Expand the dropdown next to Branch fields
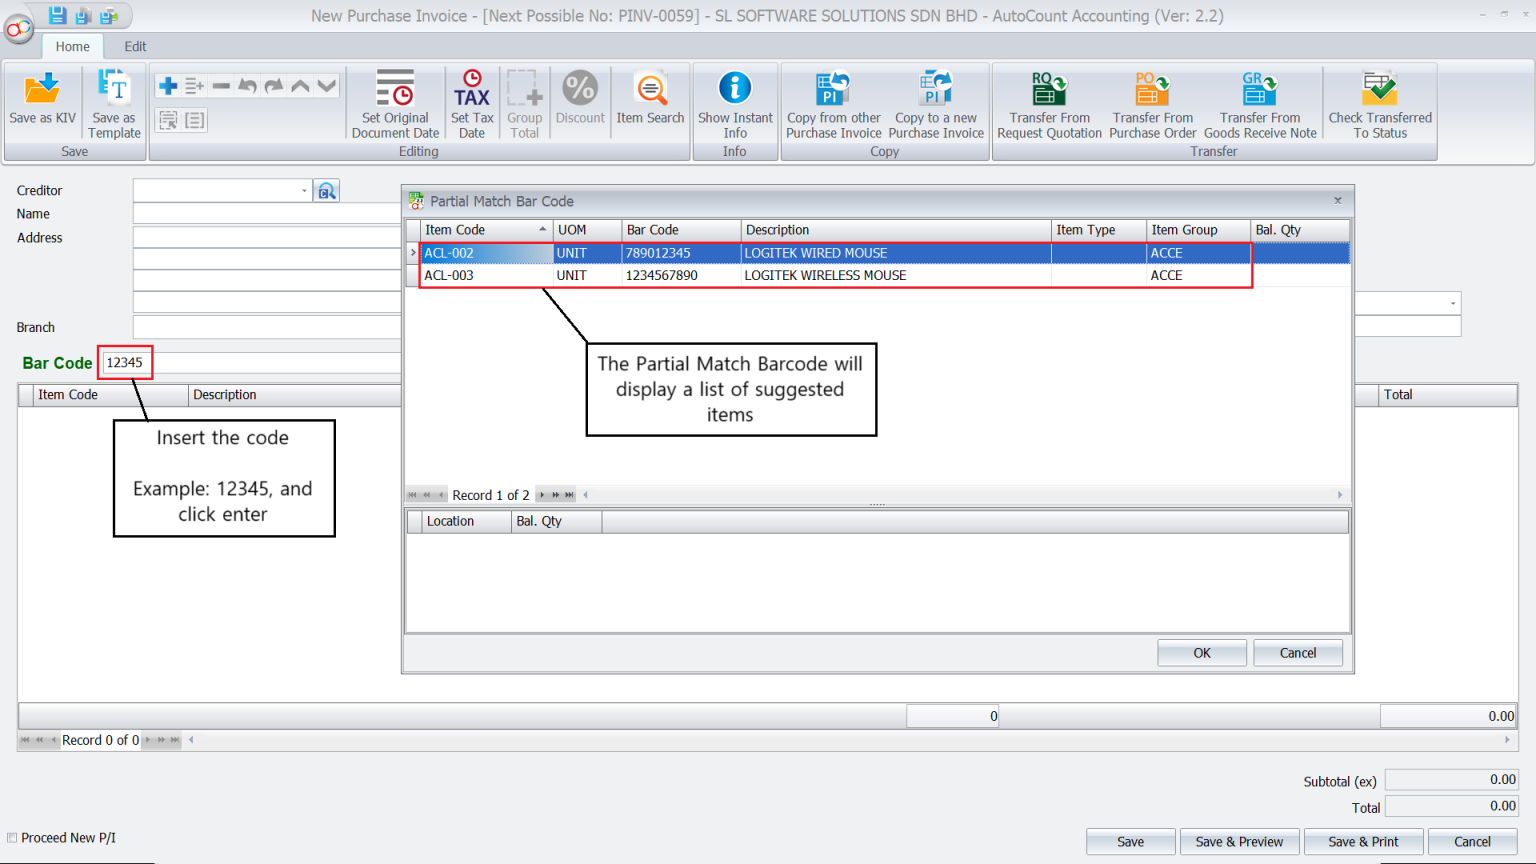 [1454, 303]
